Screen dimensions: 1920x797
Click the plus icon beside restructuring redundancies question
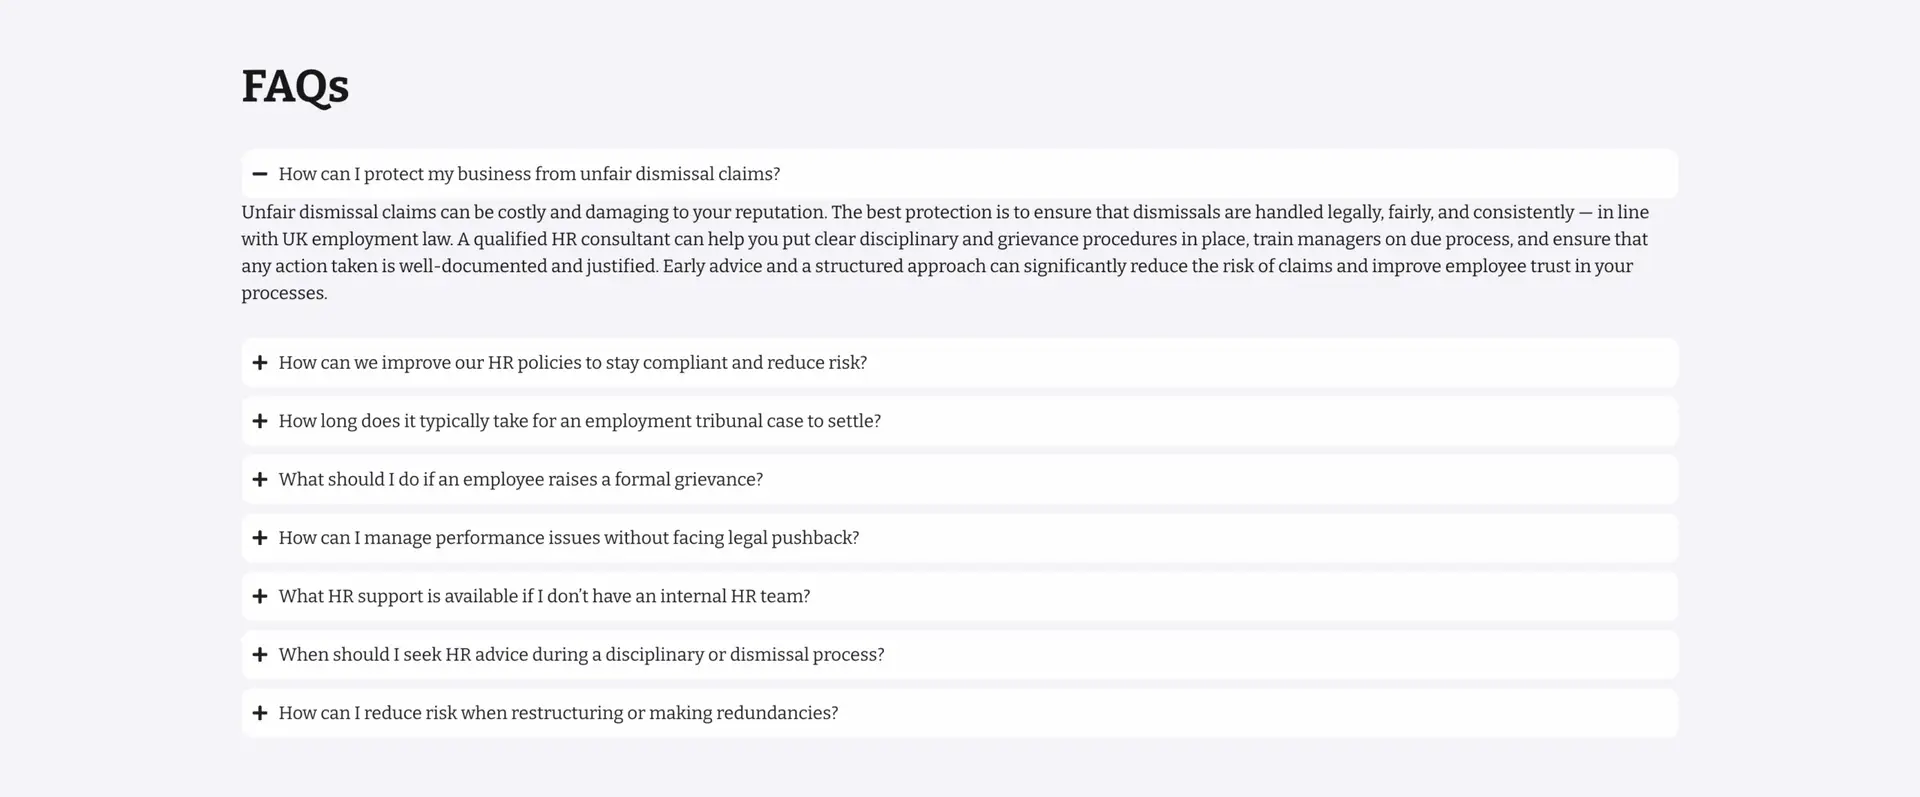[x=260, y=713]
